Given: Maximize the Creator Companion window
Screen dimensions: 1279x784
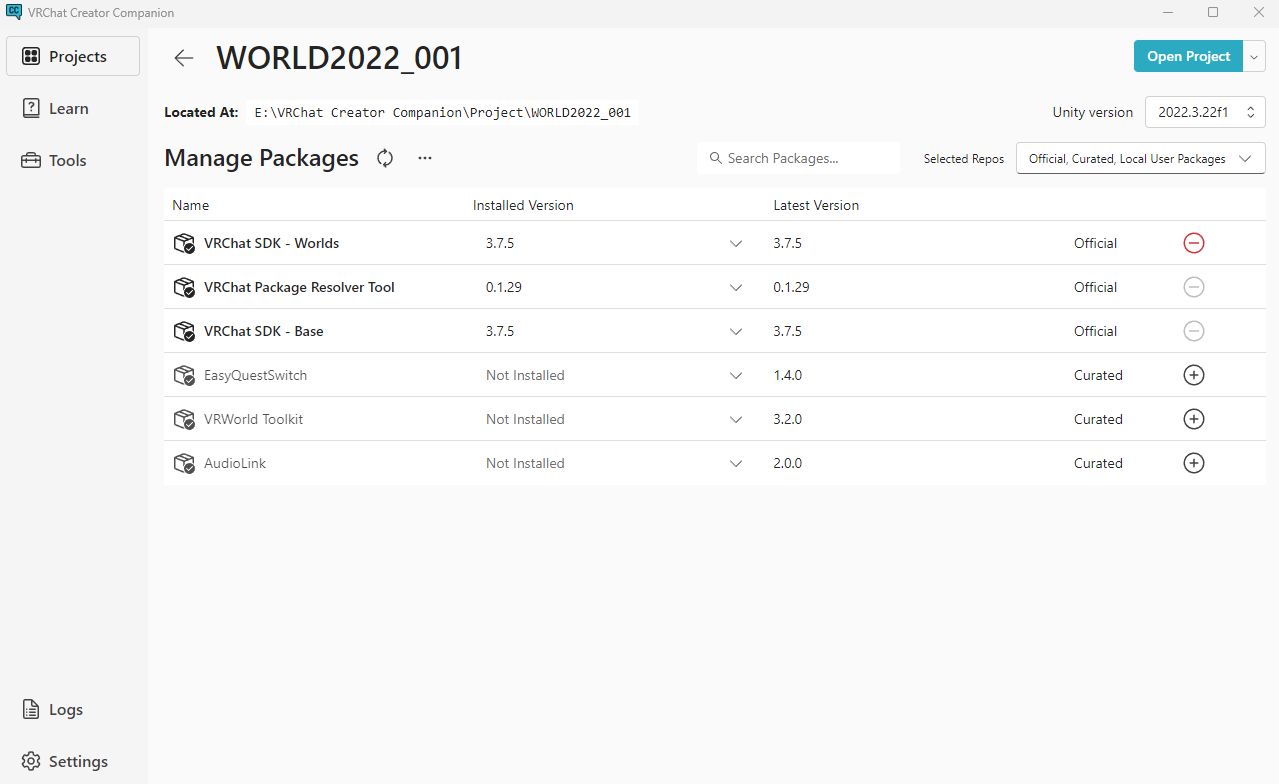Looking at the screenshot, I should pyautogui.click(x=1213, y=12).
